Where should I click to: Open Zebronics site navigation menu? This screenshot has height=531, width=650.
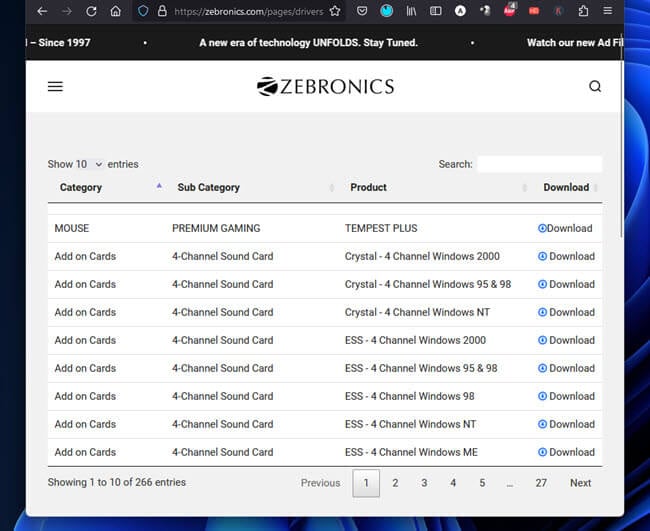55,86
